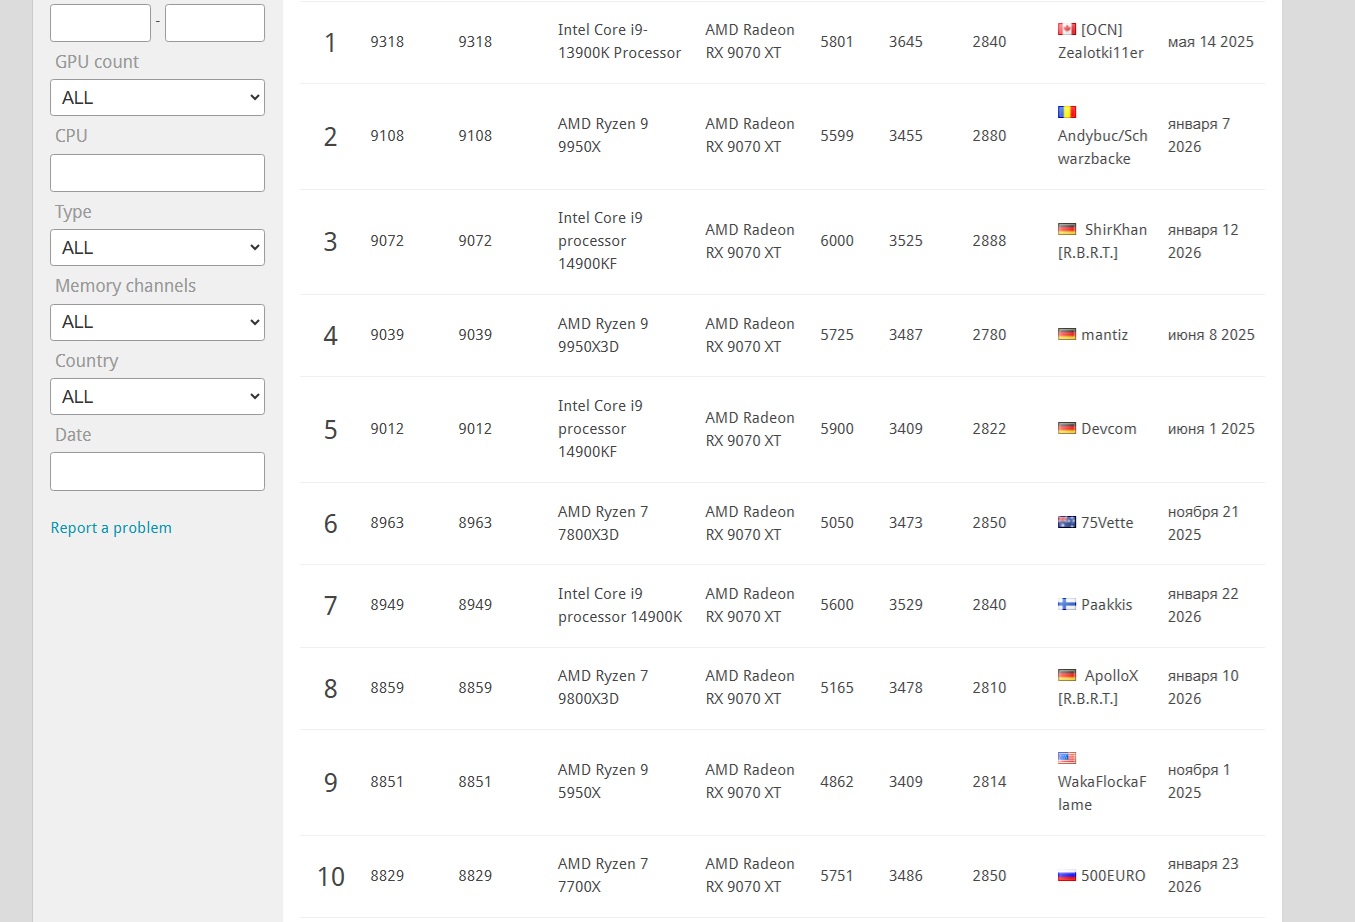The width and height of the screenshot is (1355, 922).
Task: Click the US flag above WakaFlockaFlame
Action: (1067, 758)
